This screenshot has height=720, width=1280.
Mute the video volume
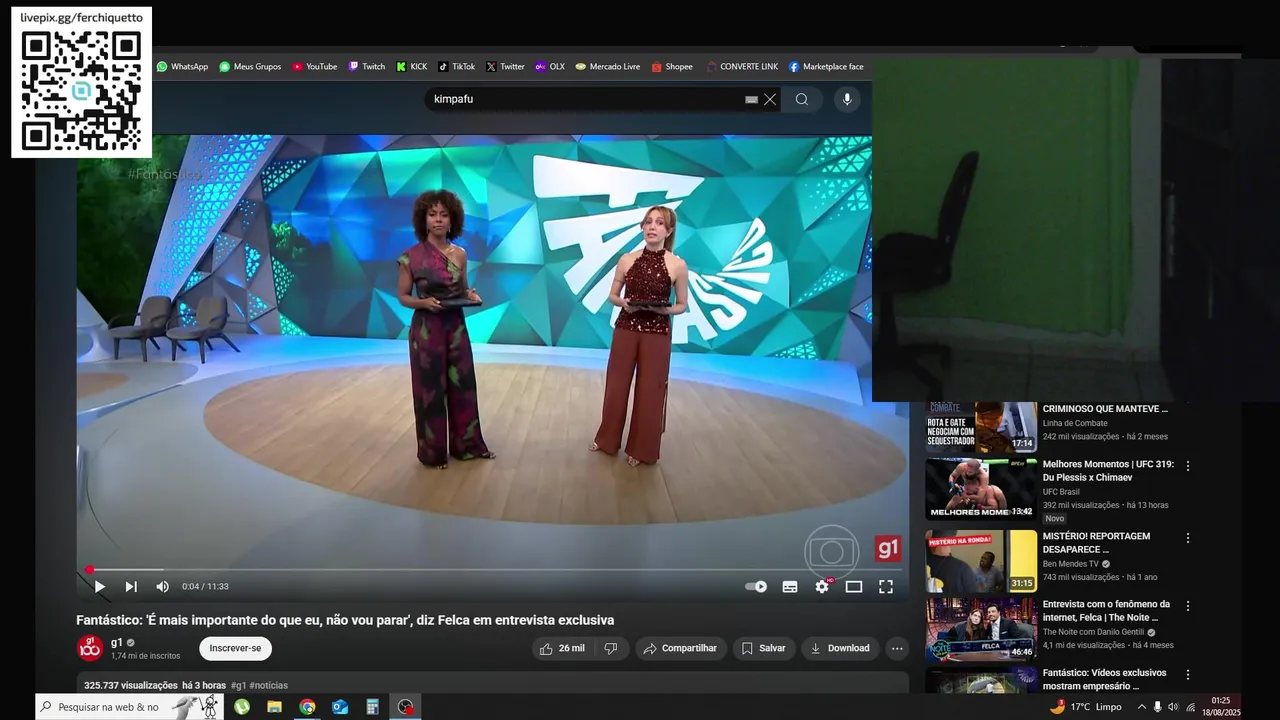(162, 587)
